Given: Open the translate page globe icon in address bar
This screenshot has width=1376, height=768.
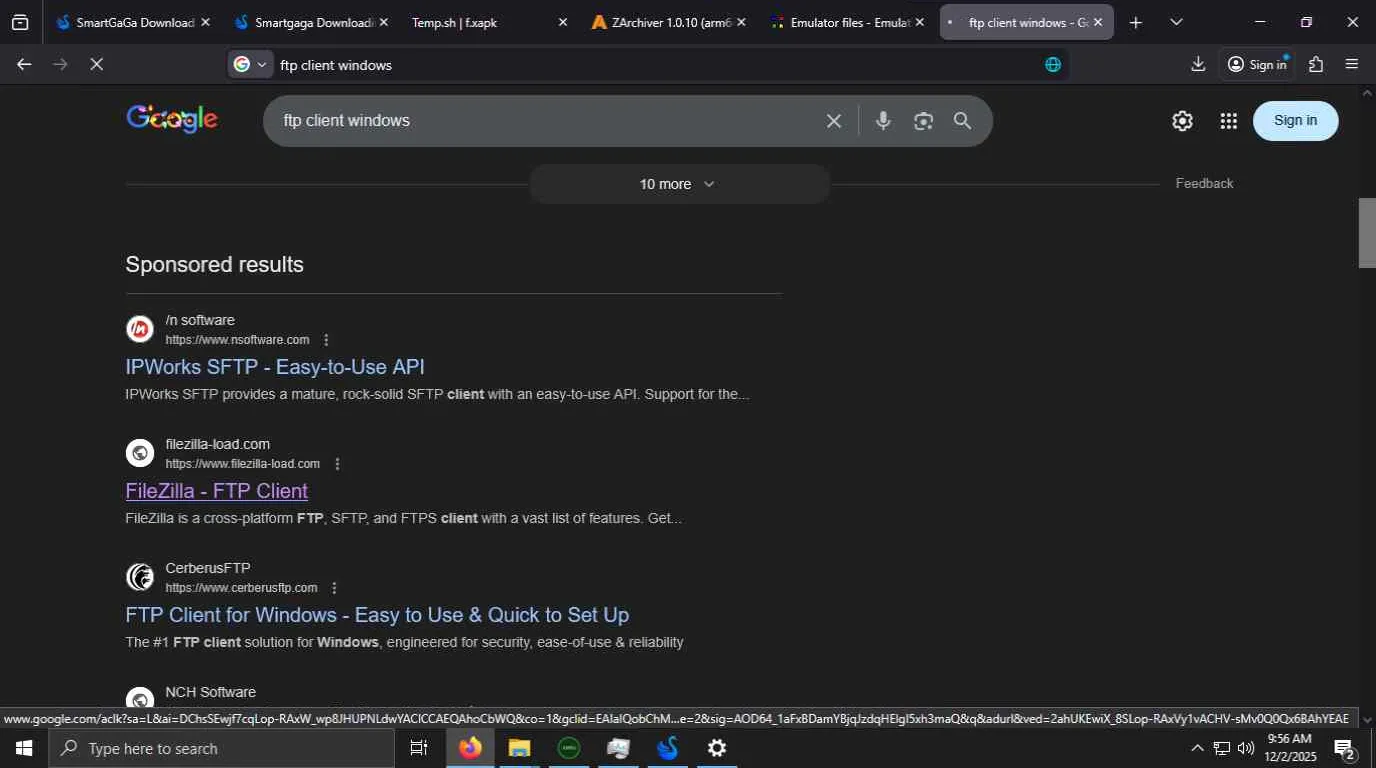Looking at the screenshot, I should [1052, 65].
